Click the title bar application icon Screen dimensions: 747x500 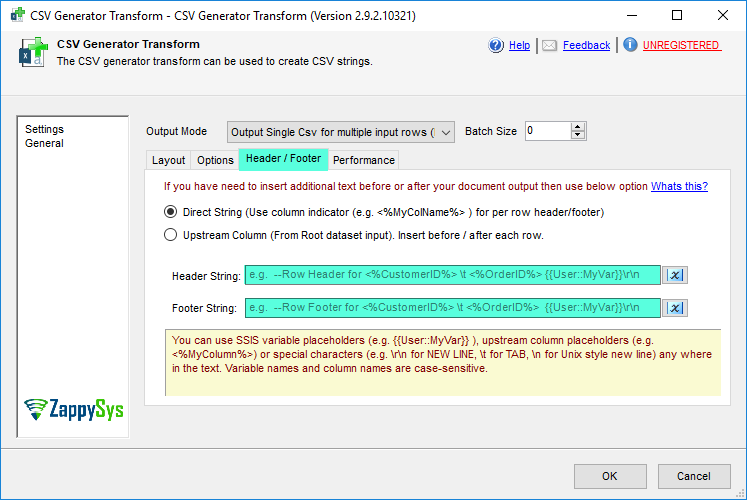[x=17, y=15]
